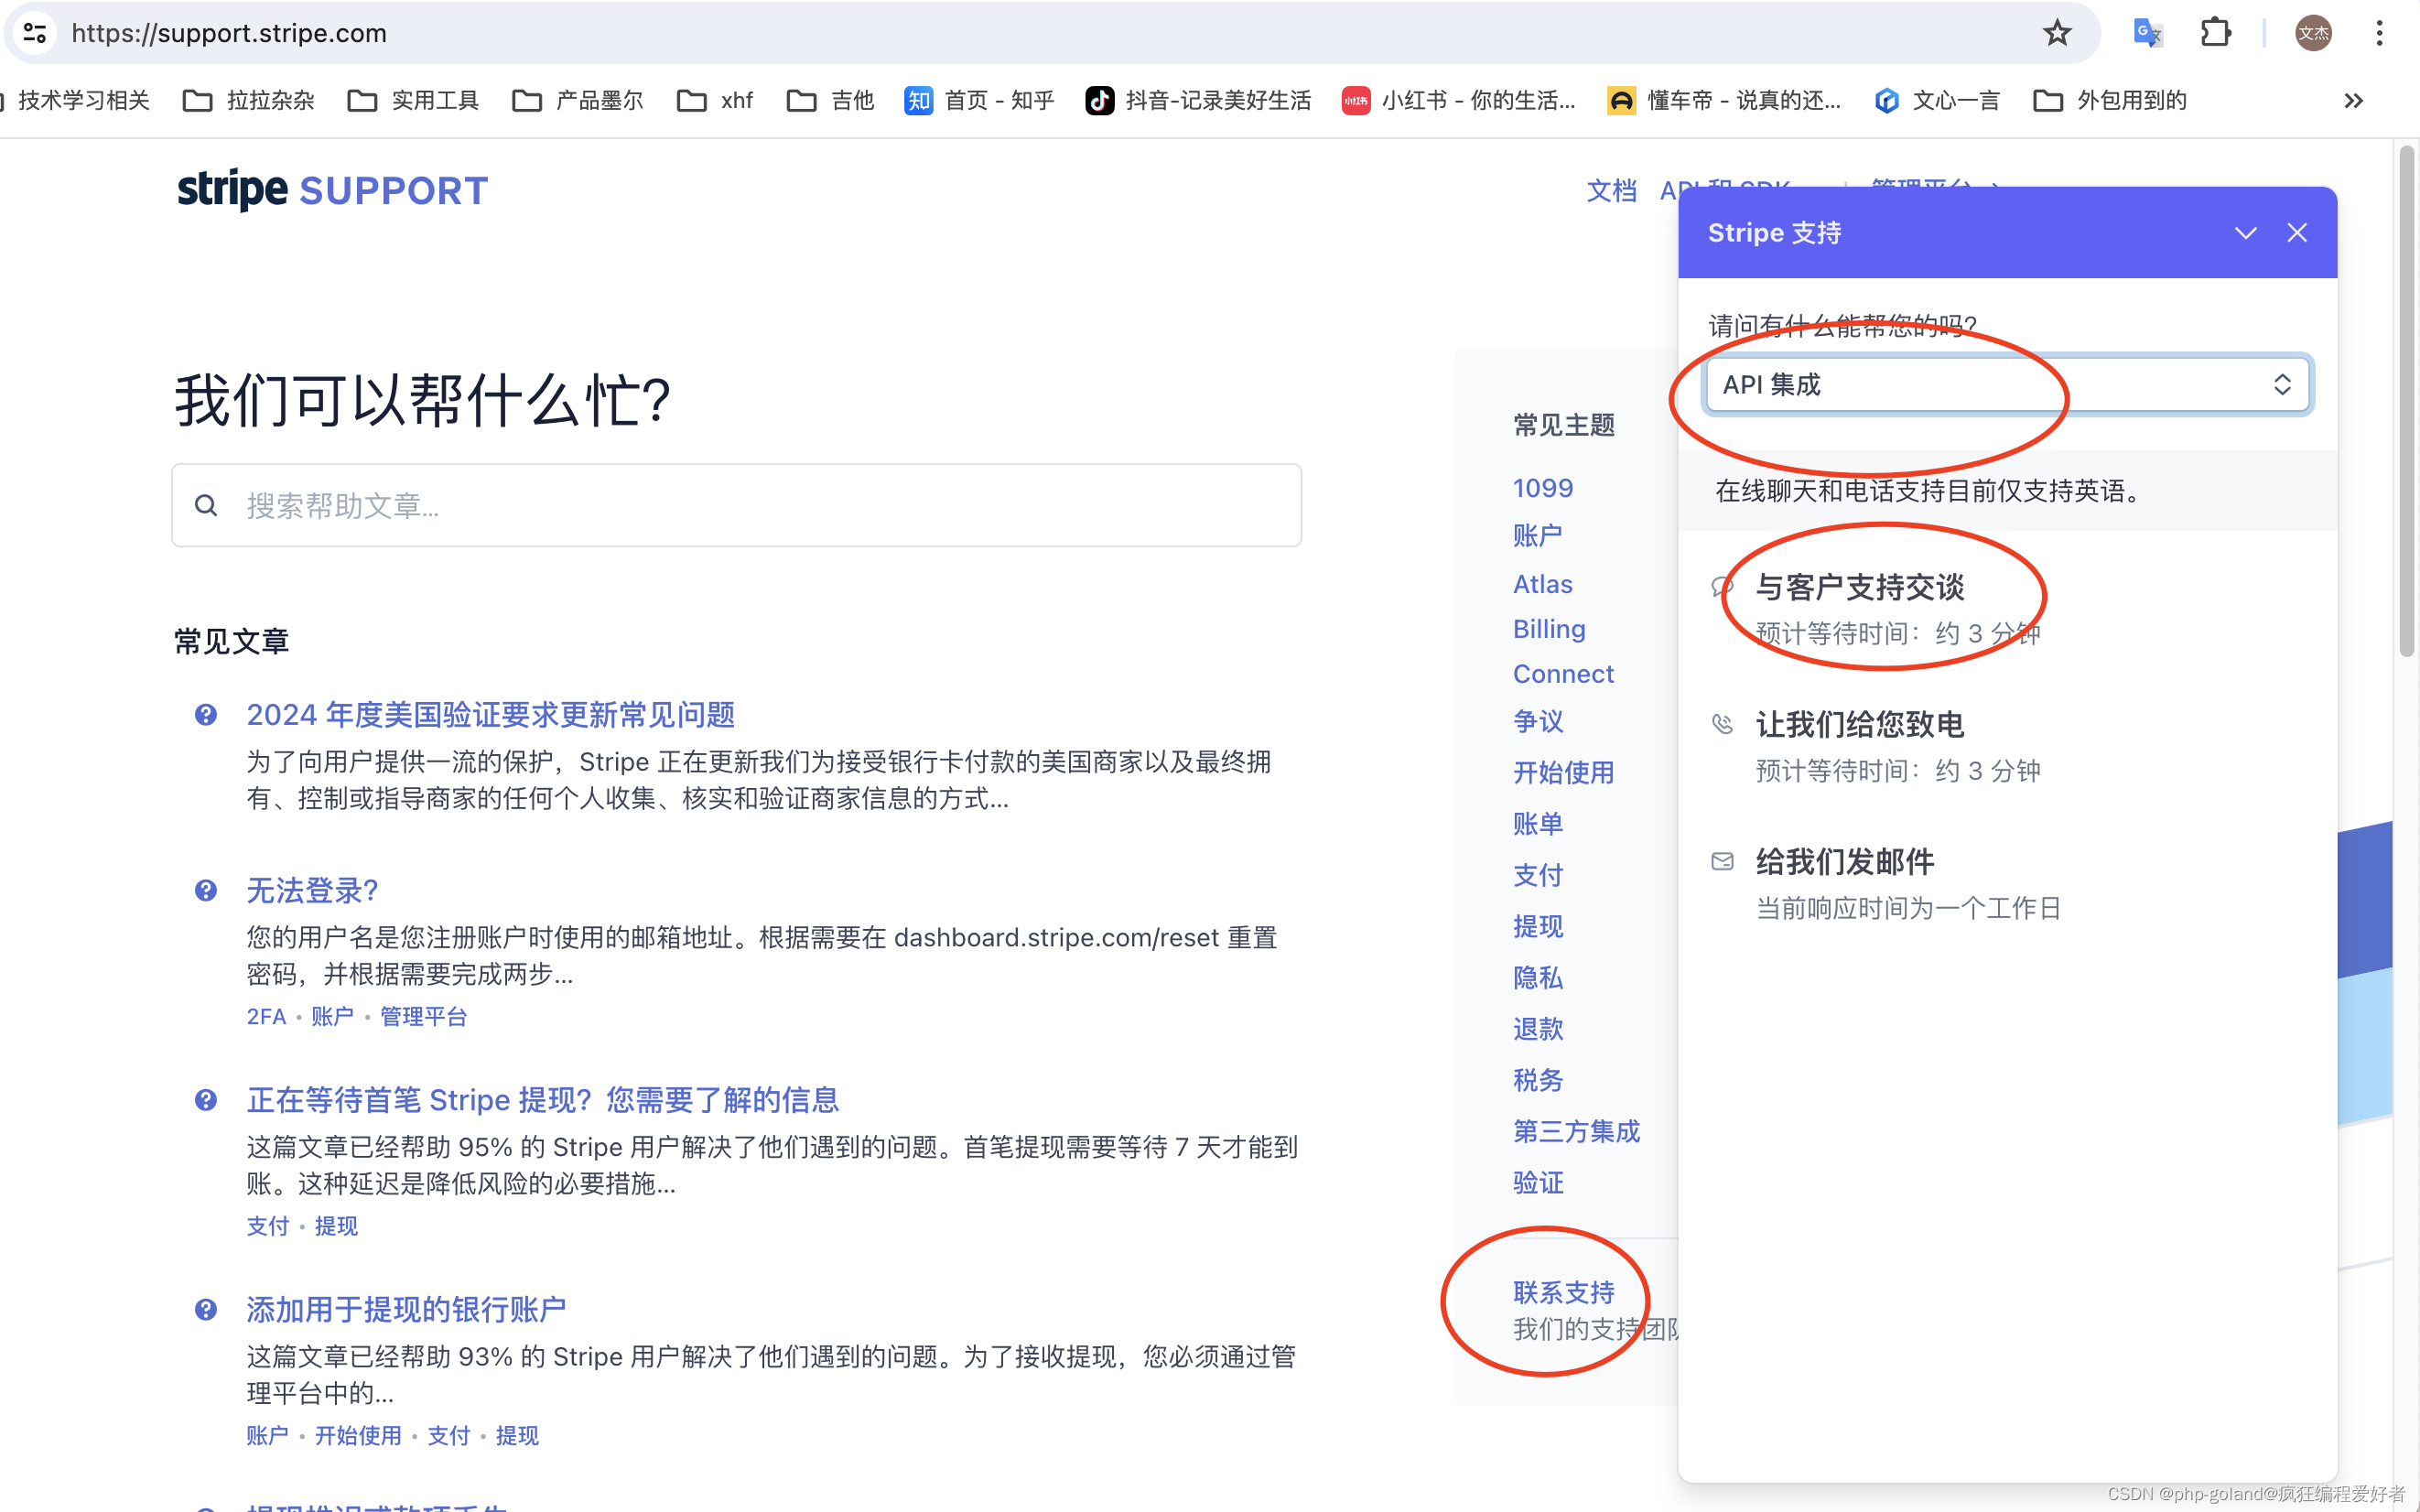
Task: Choose 让我们给您致电 phone option
Action: click(1859, 724)
